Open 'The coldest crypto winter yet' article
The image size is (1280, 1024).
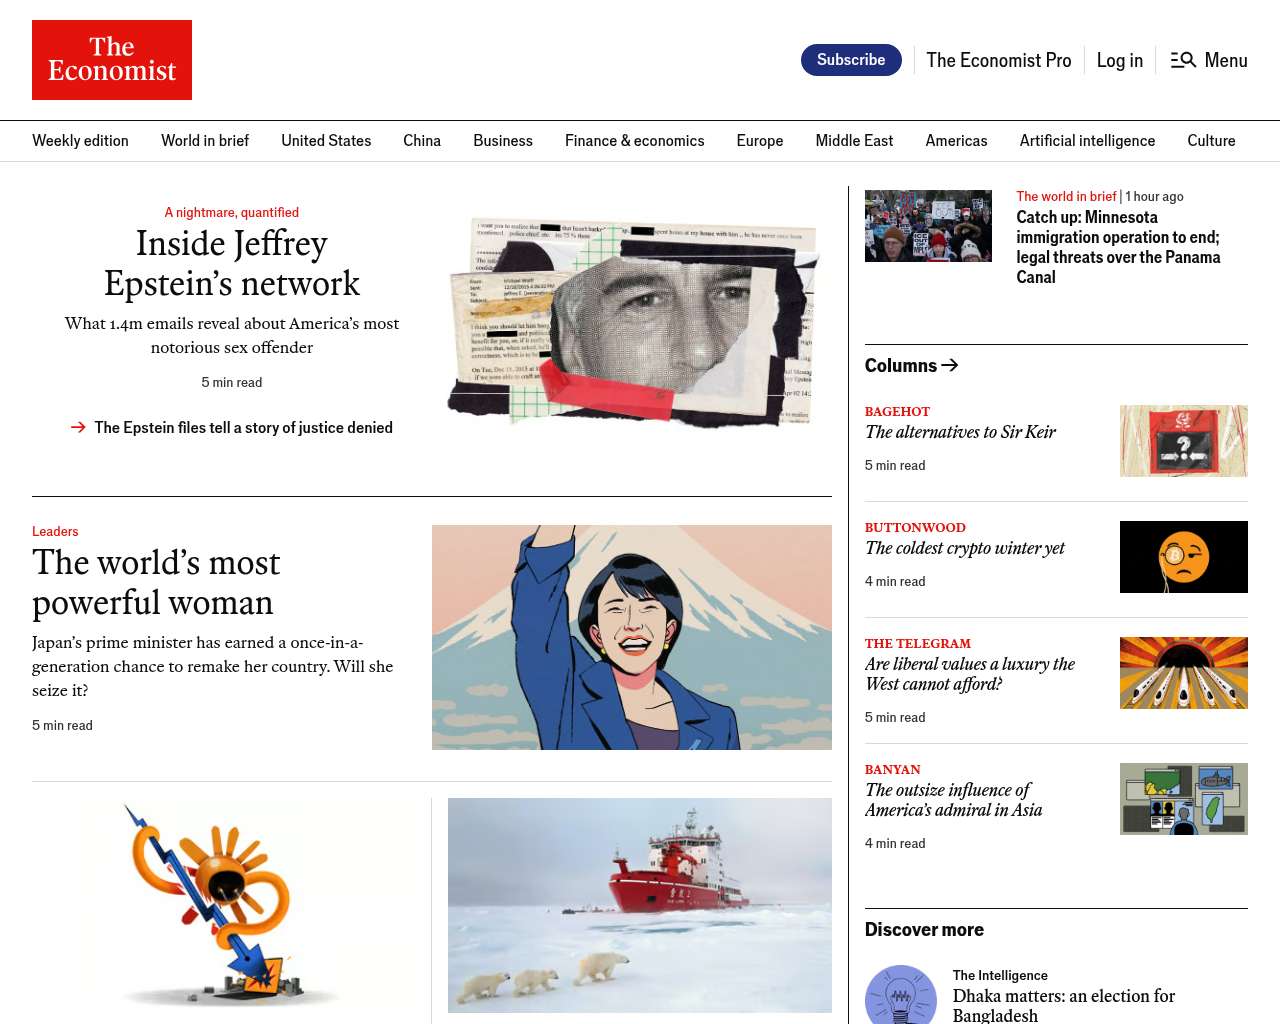[965, 548]
